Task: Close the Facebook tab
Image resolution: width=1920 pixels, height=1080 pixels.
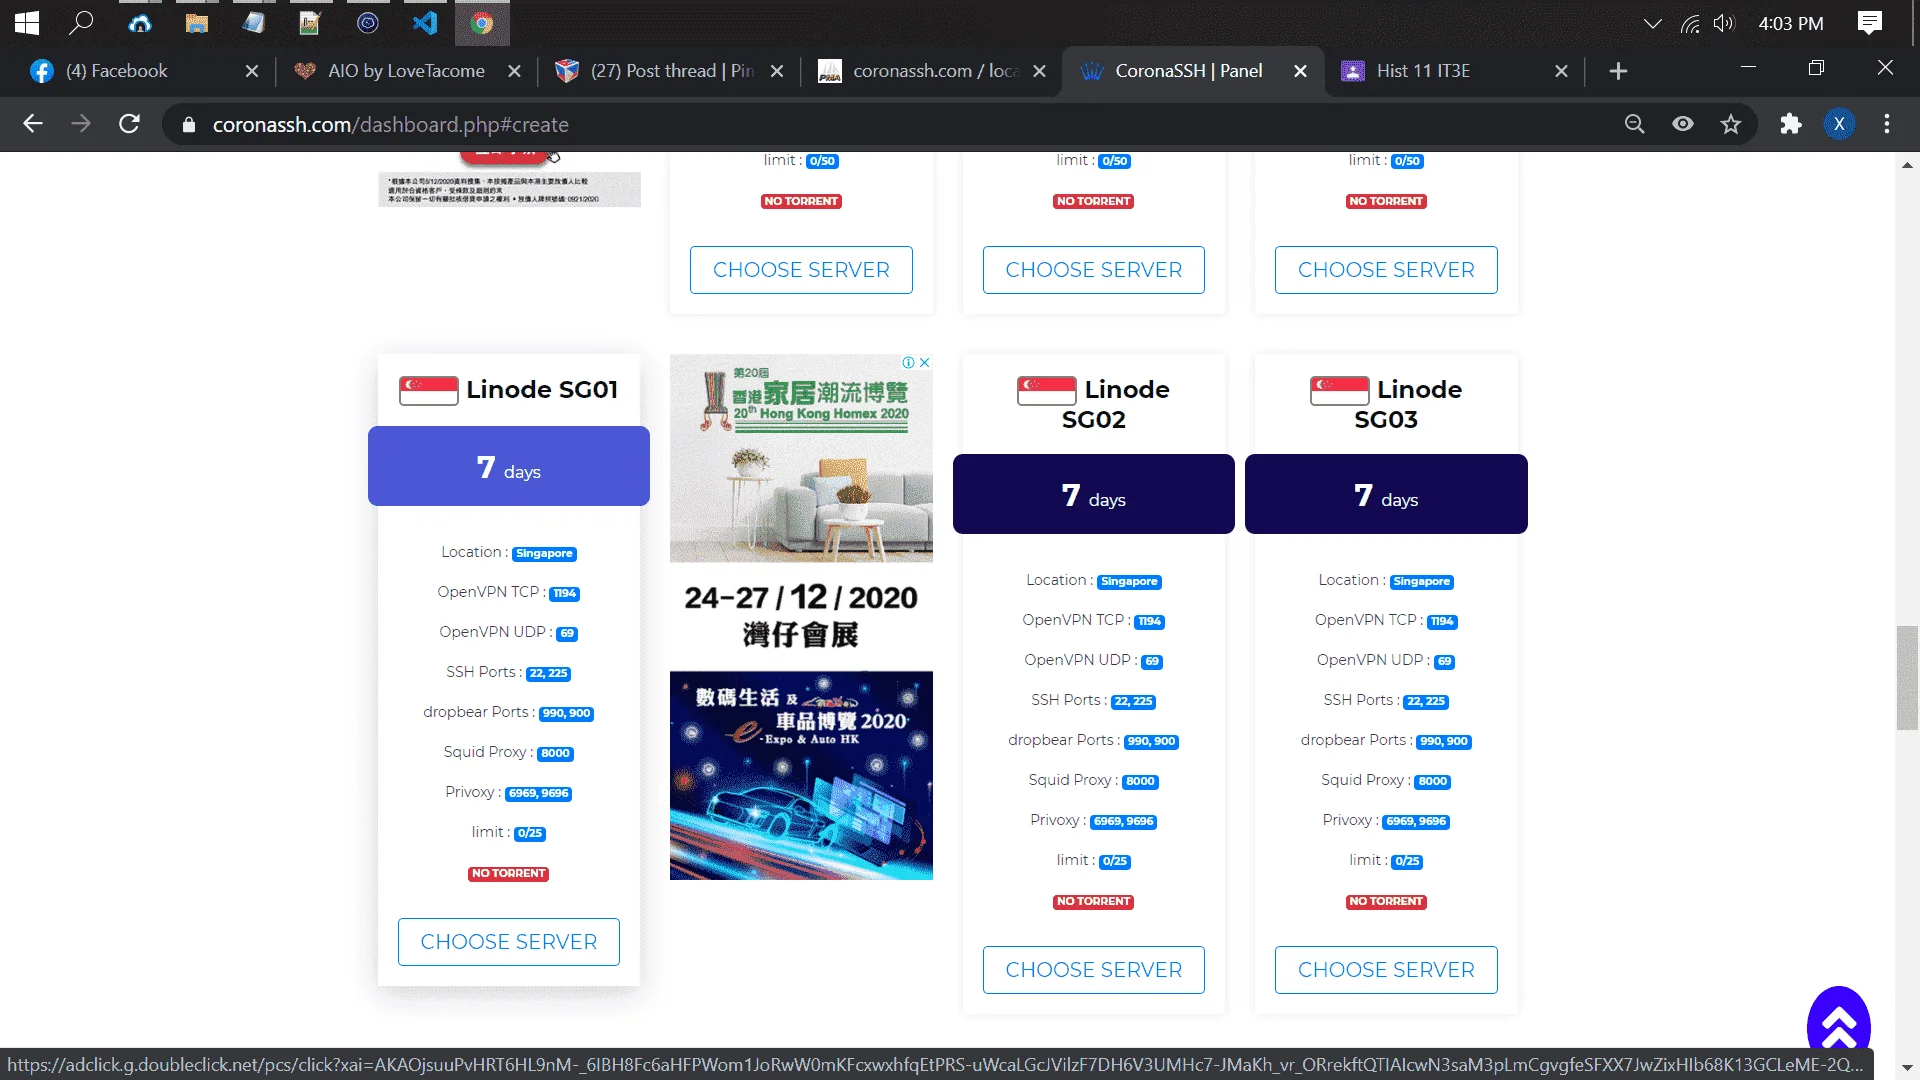Action: [x=252, y=71]
